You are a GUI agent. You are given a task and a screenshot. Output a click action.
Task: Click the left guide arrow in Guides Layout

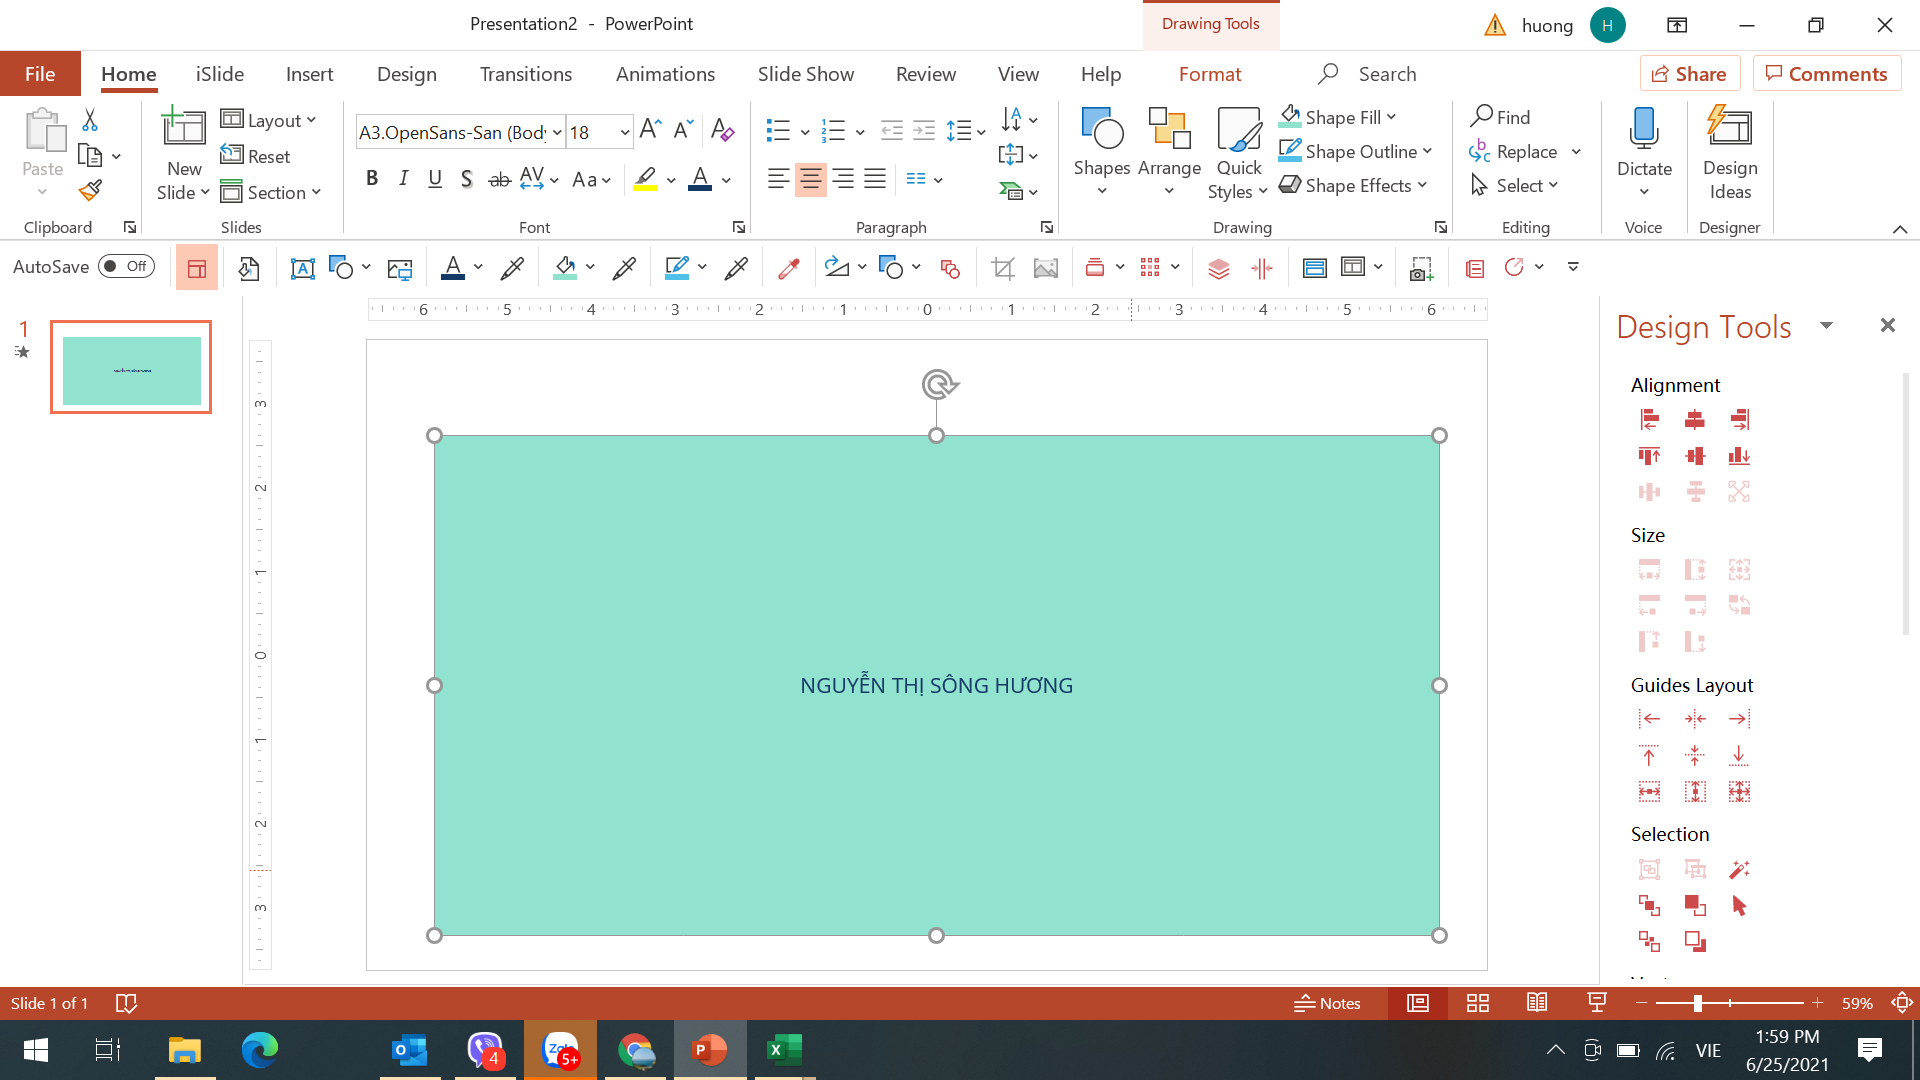1650,719
